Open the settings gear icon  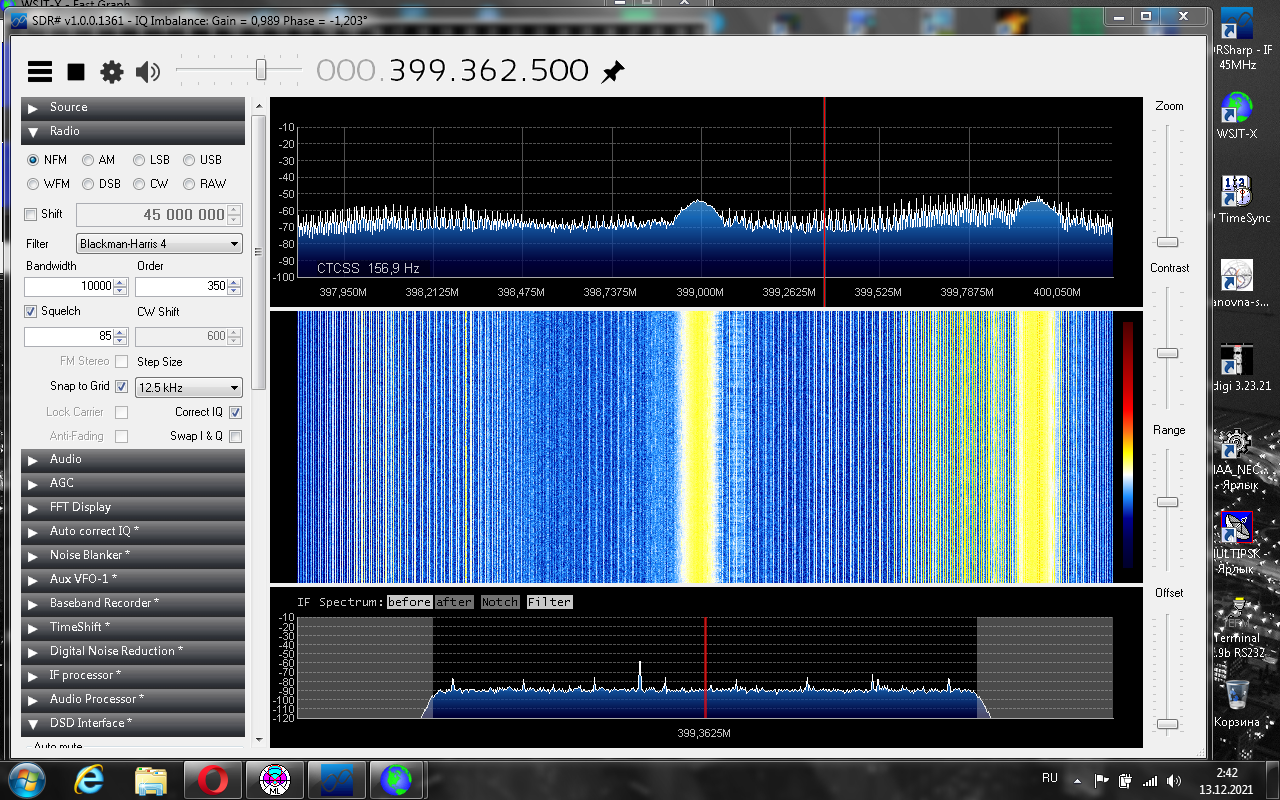[112, 71]
